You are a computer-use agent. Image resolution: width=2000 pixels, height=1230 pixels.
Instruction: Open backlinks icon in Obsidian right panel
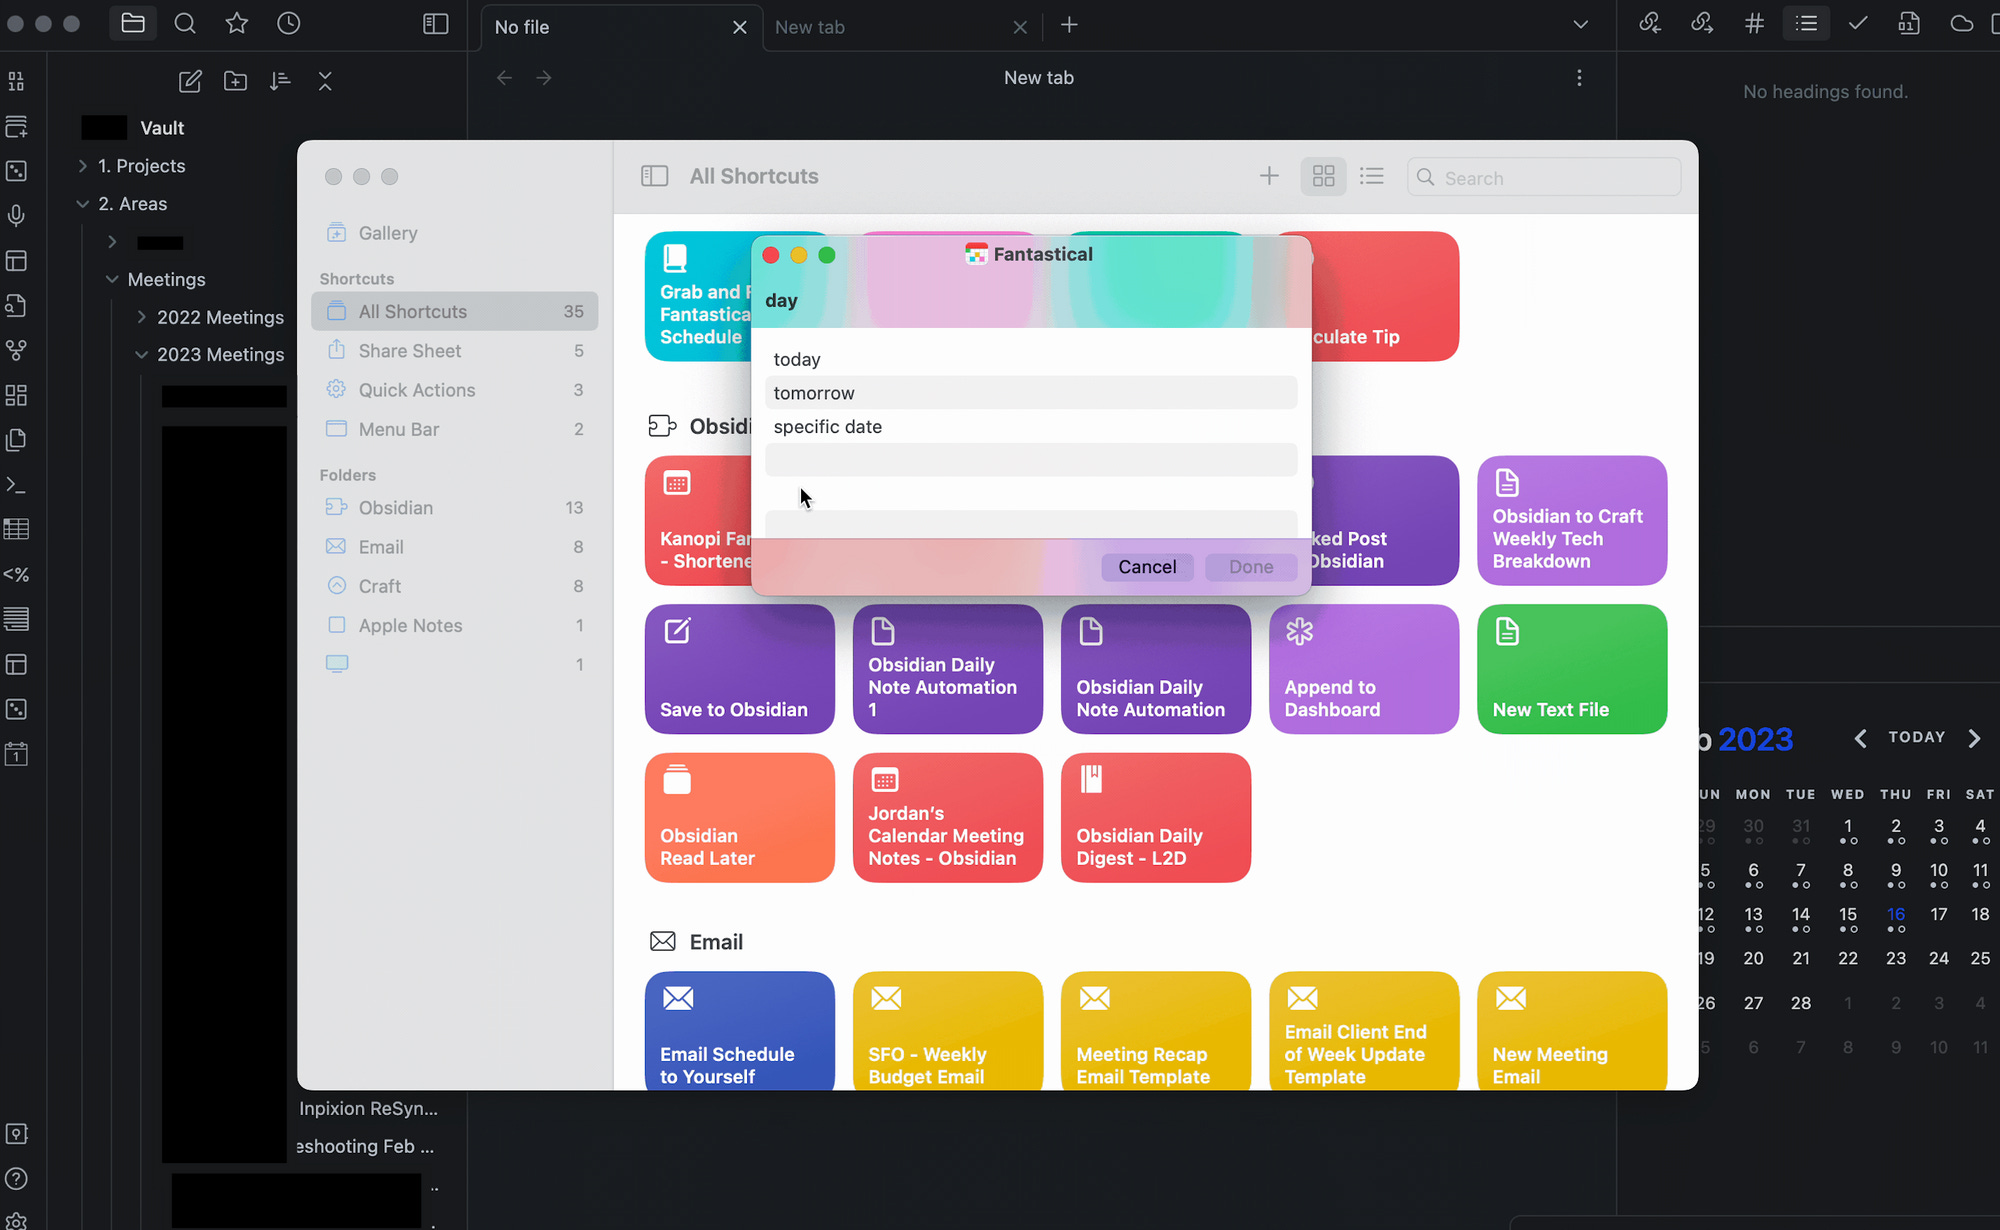coord(1650,23)
